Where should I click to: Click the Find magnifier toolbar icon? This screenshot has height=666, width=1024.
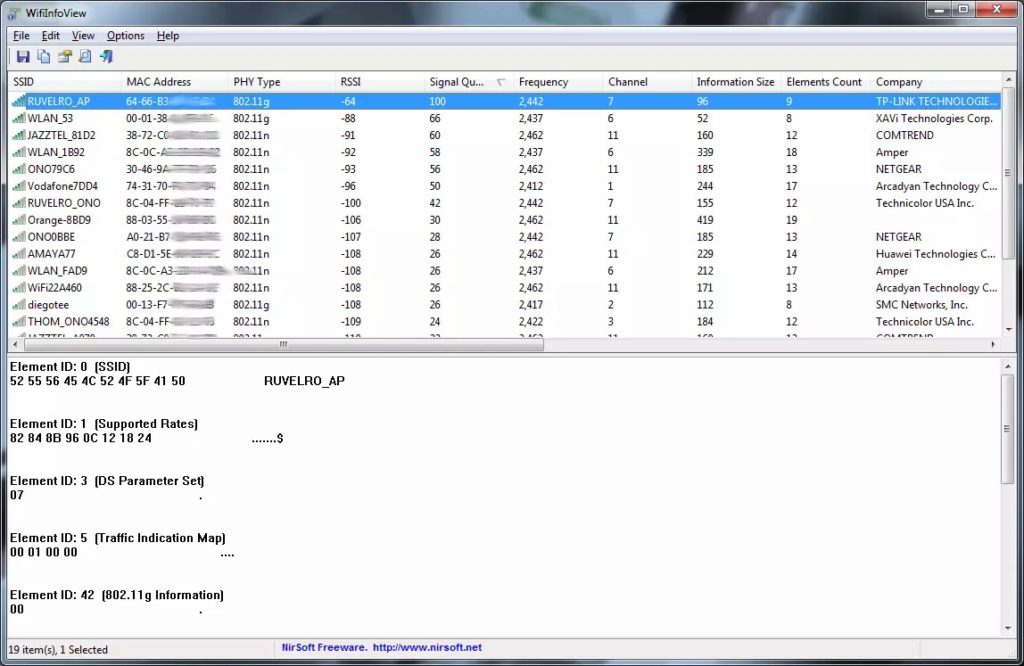(85, 57)
